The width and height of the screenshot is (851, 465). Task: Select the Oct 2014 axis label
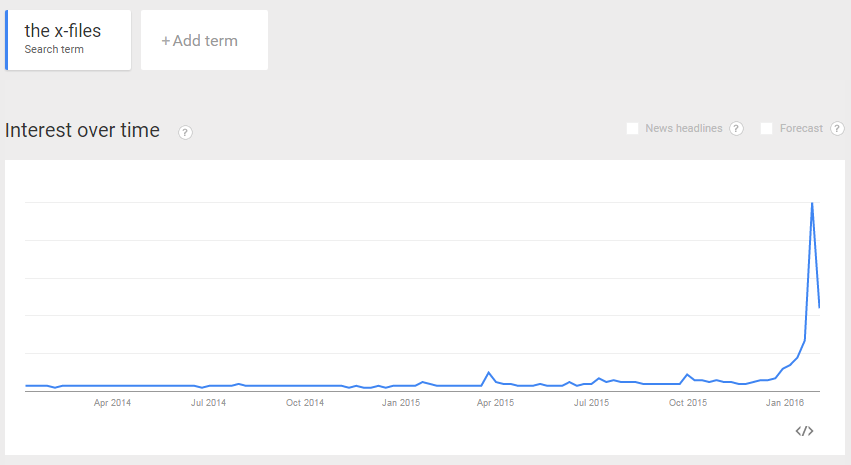pos(305,403)
